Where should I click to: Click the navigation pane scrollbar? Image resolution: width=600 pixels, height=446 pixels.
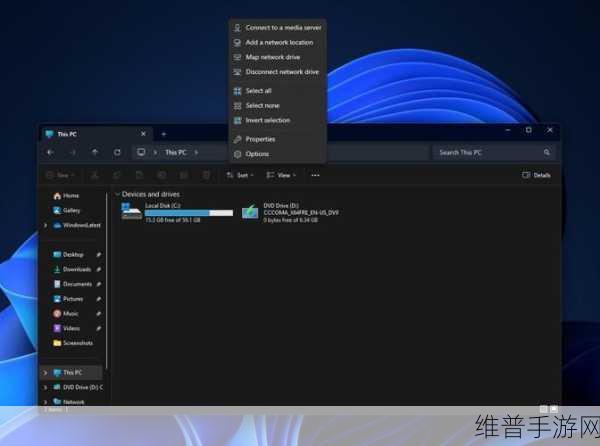click(106, 281)
